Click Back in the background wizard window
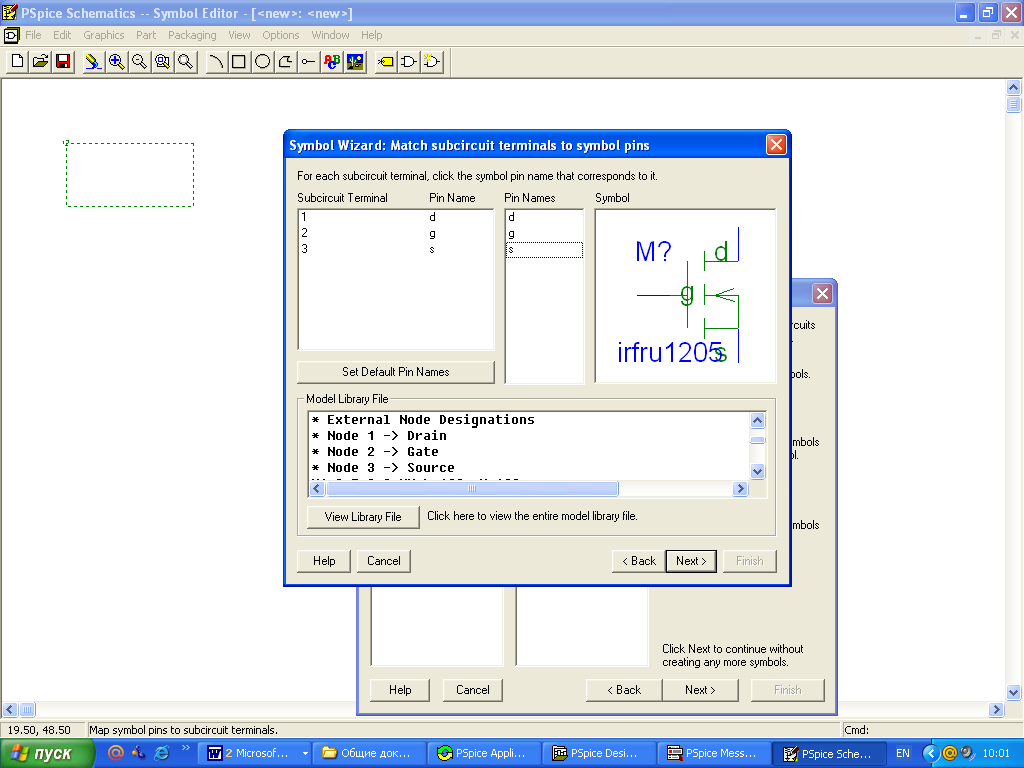The width and height of the screenshot is (1024, 768). pyautogui.click(x=624, y=690)
